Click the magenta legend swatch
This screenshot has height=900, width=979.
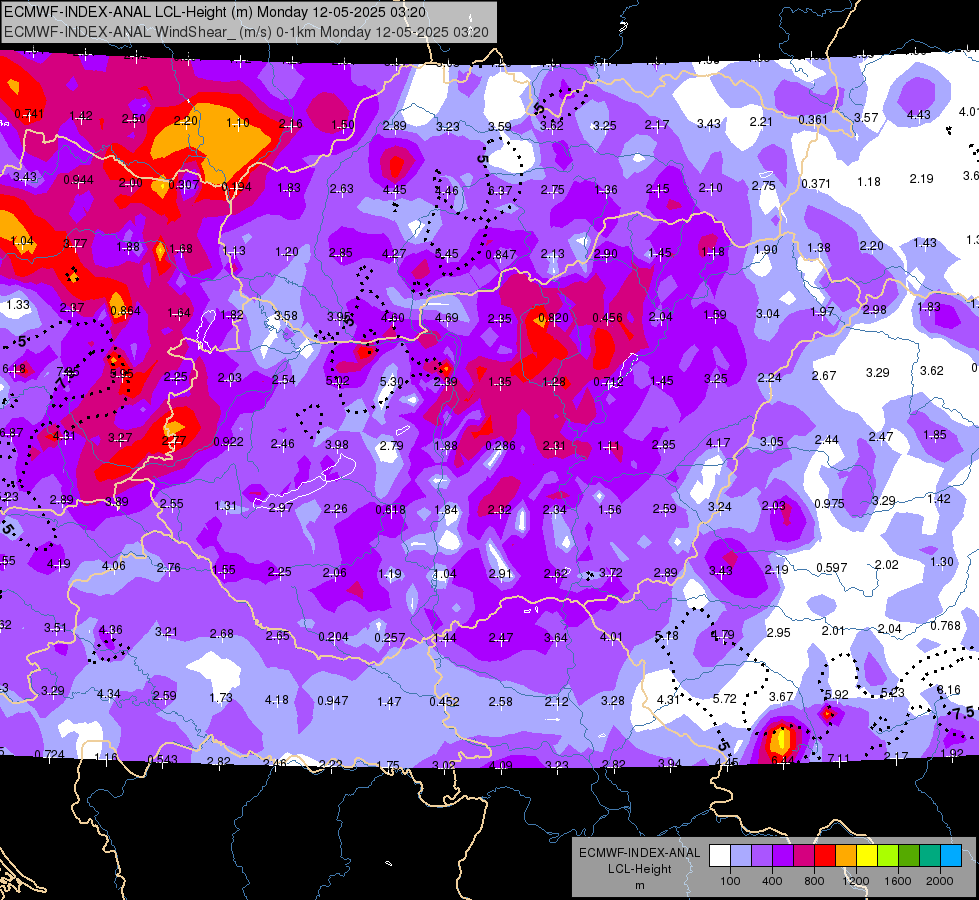click(804, 855)
